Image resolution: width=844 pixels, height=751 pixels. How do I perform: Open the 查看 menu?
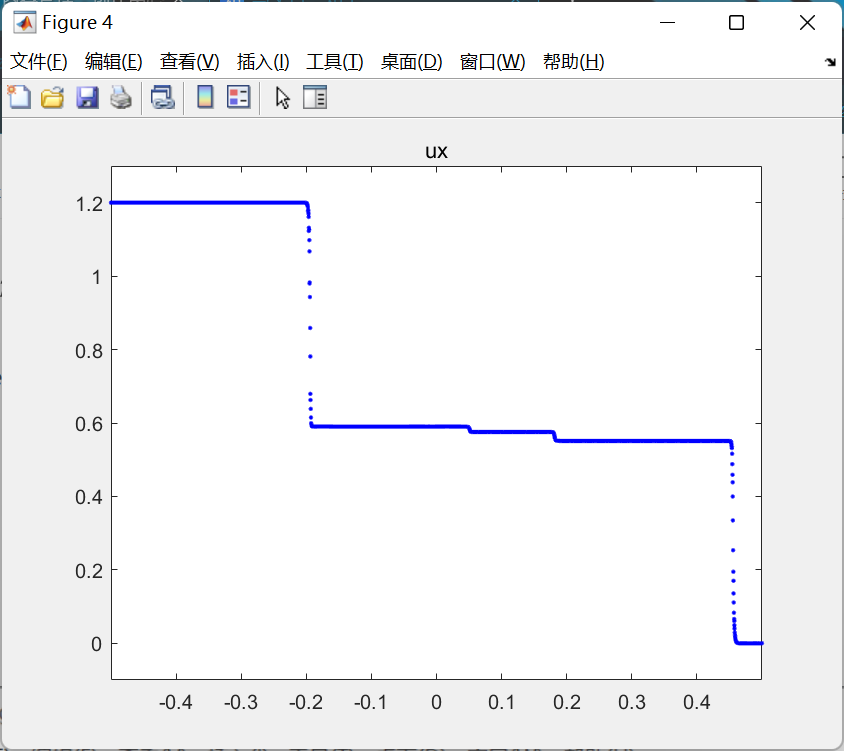pos(188,61)
